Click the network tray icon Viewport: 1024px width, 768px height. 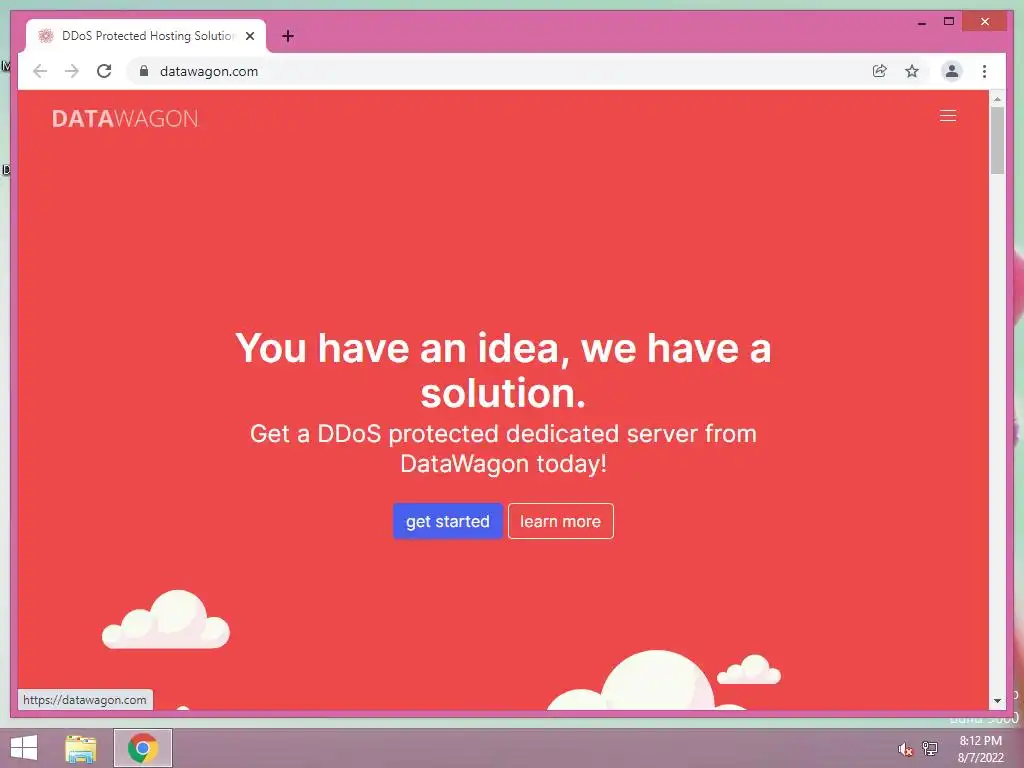[x=929, y=748]
